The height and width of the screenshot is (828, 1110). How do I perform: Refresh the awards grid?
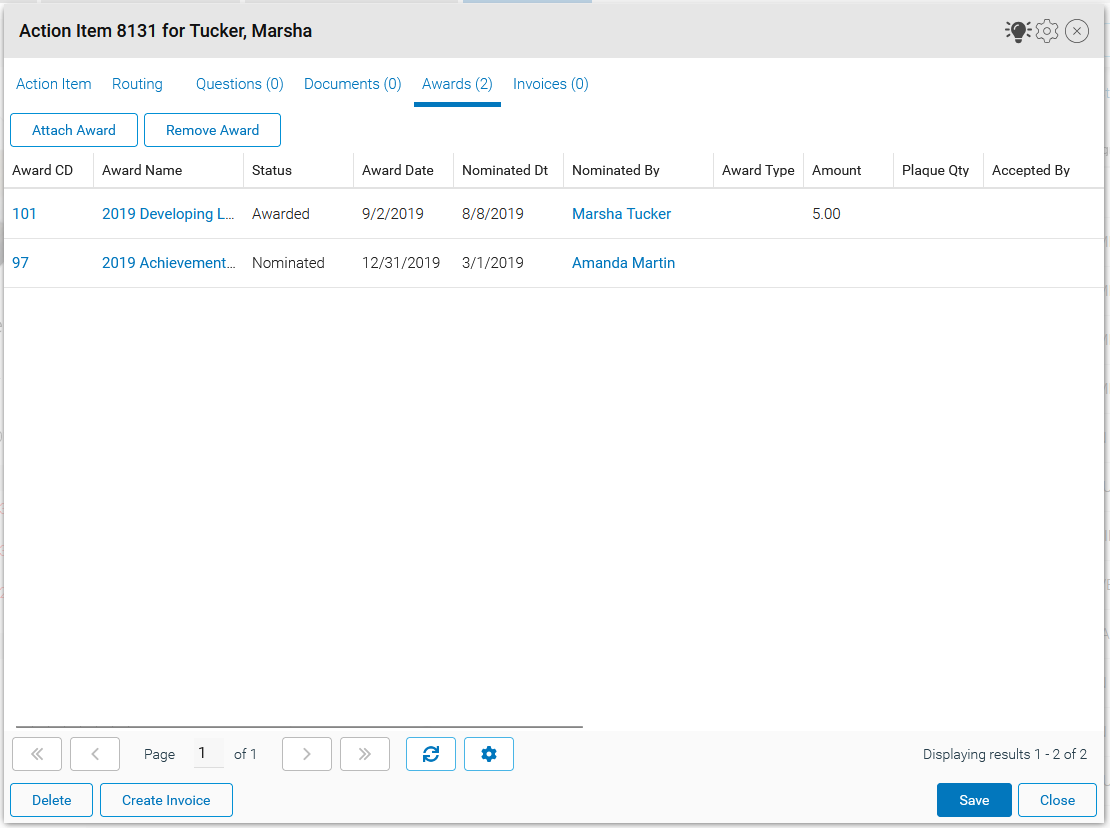pyautogui.click(x=430, y=754)
